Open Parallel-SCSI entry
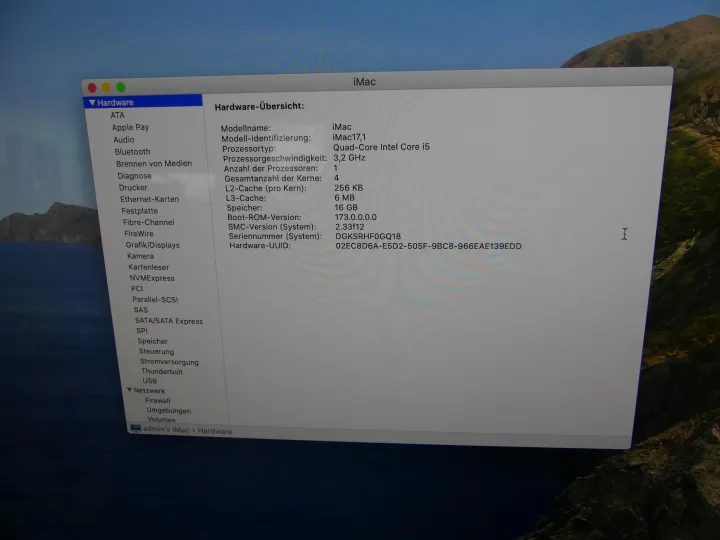This screenshot has width=720, height=540. click(x=155, y=299)
